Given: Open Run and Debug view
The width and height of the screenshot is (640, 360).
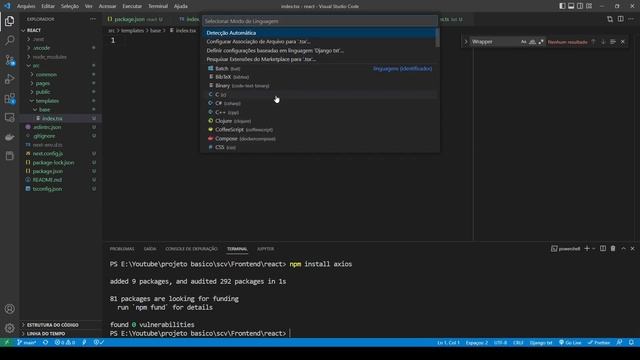Looking at the screenshot, I should pyautogui.click(x=9, y=79).
